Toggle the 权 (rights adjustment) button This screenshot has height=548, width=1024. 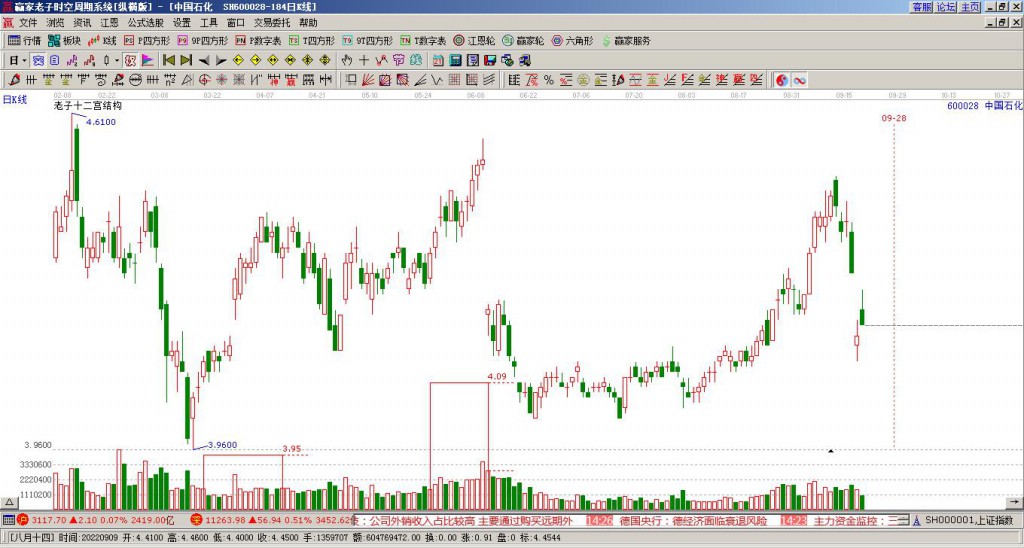coord(130,60)
